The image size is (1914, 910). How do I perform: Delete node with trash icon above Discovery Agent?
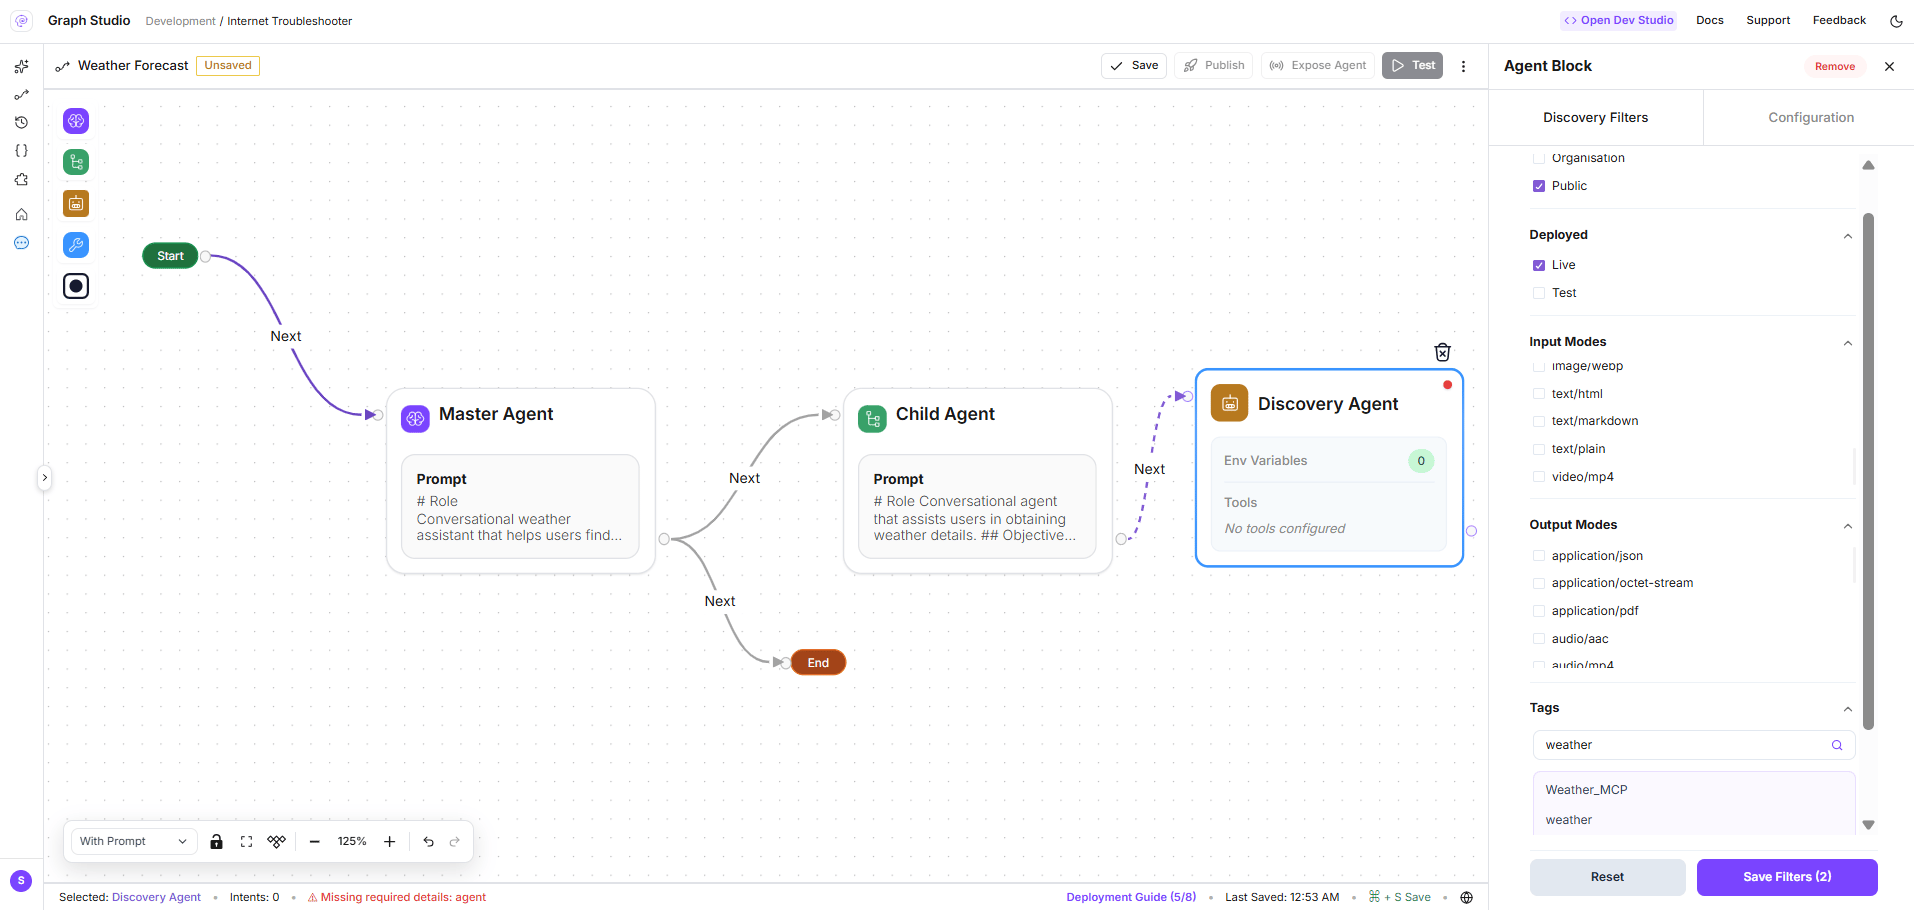tap(1442, 352)
